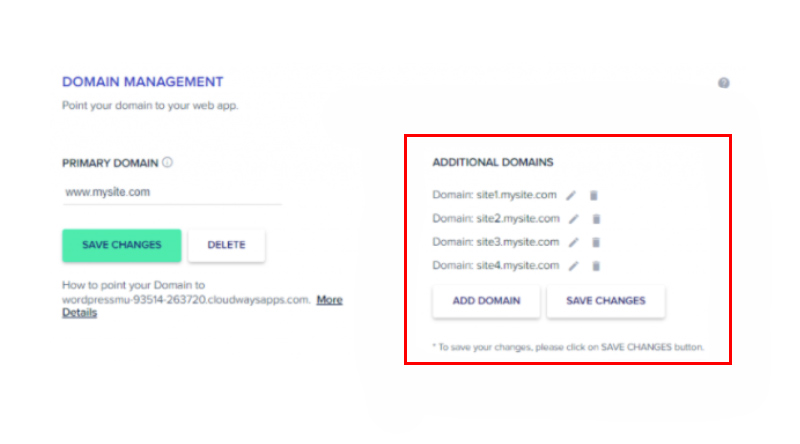The image size is (800, 444).
Task: Delete site1.mysite.com using trash icon
Action: [593, 195]
